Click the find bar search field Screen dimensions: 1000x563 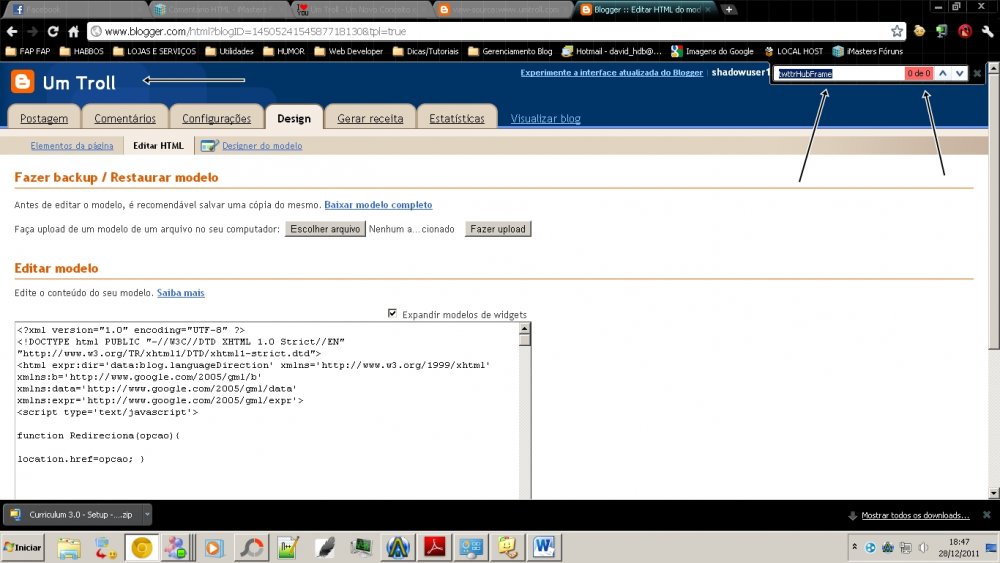[x=838, y=73]
